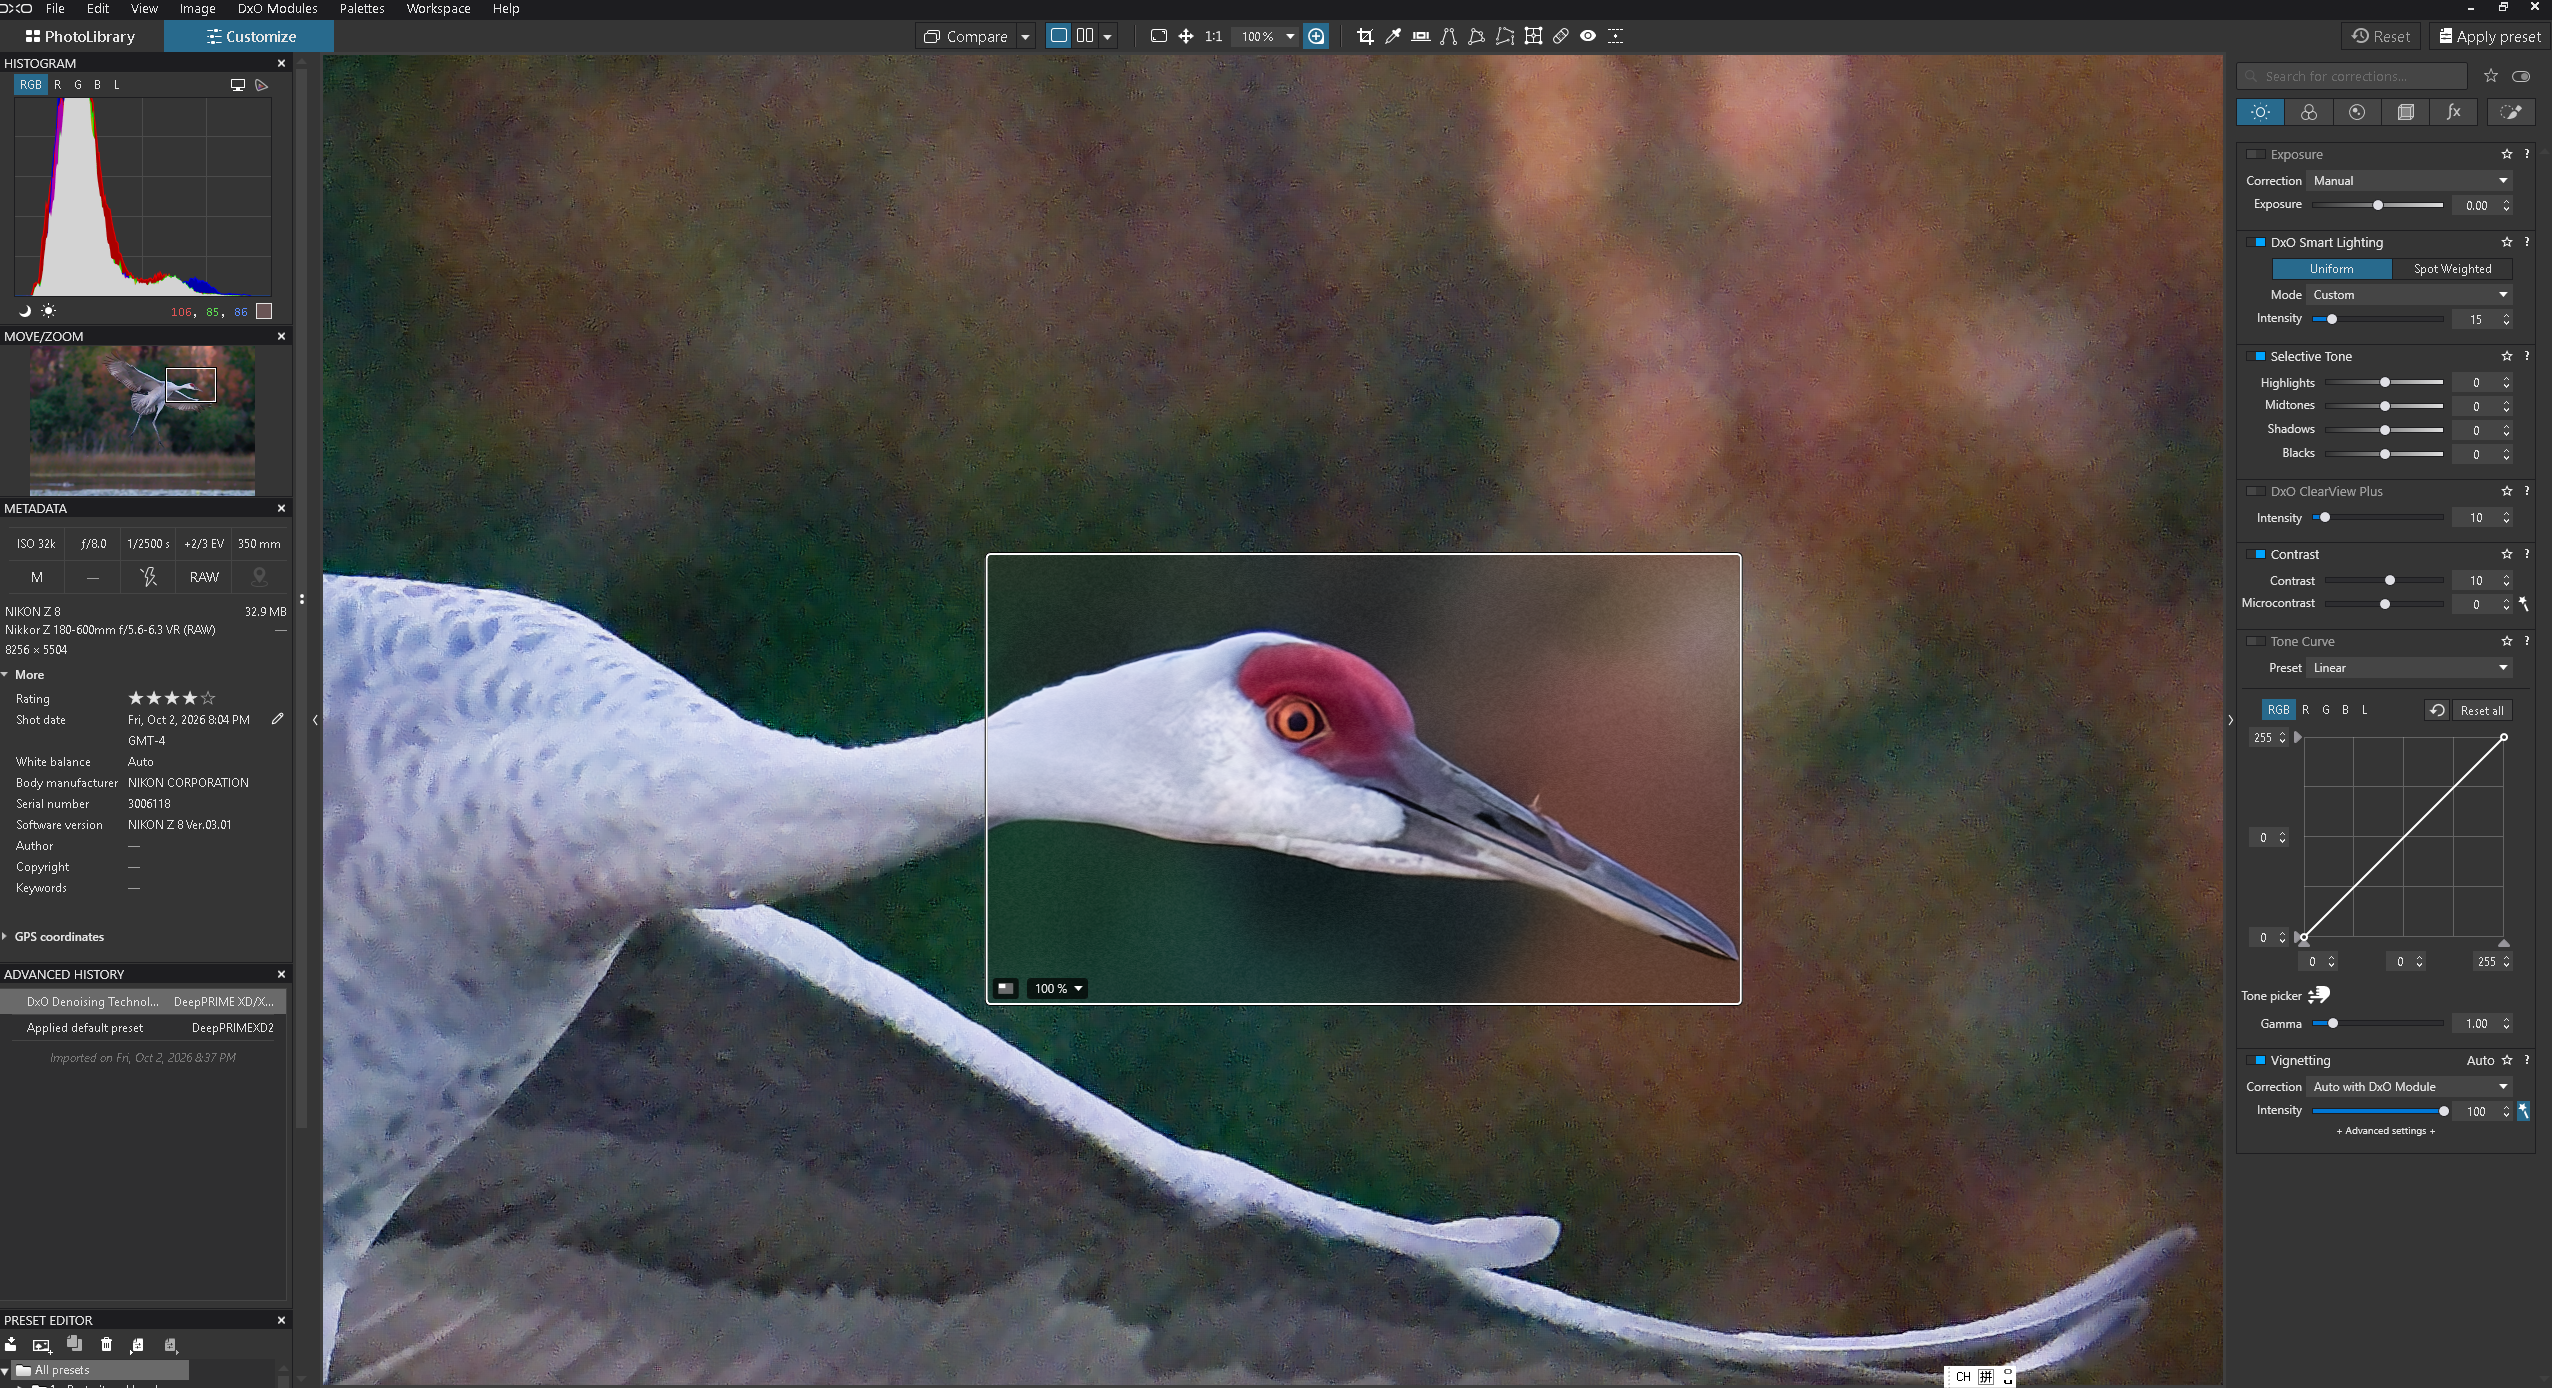Open the fx Effects palette tab

tap(2454, 112)
